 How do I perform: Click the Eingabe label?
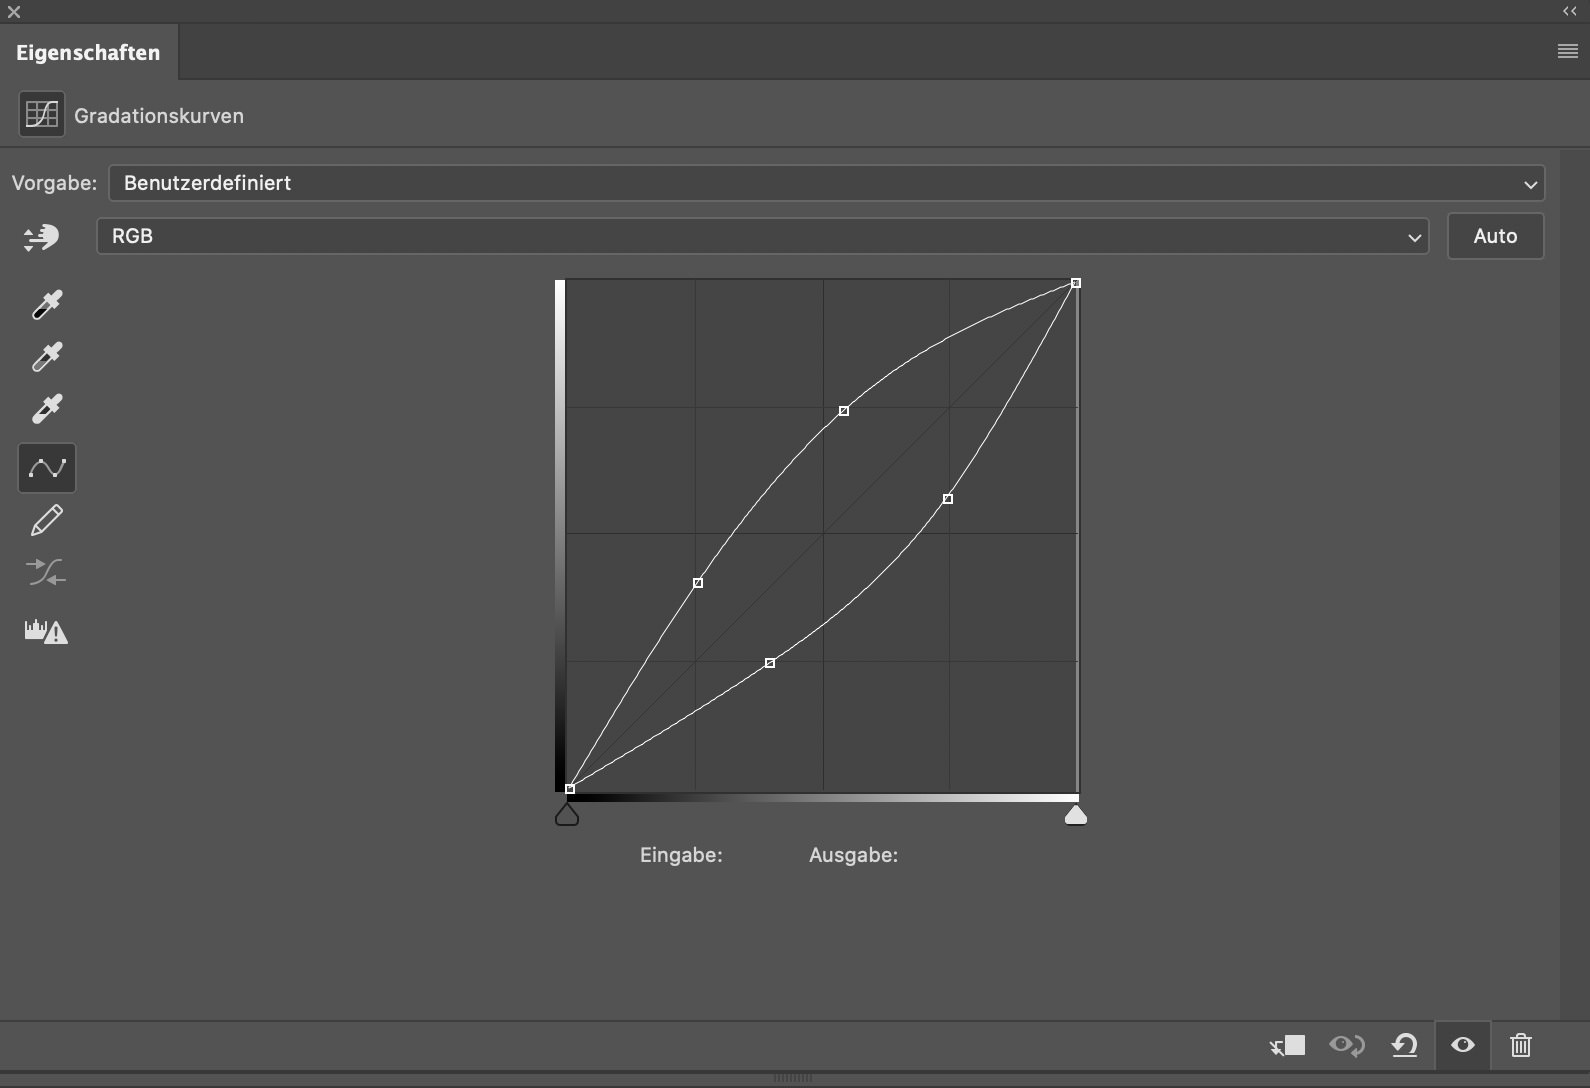click(681, 856)
